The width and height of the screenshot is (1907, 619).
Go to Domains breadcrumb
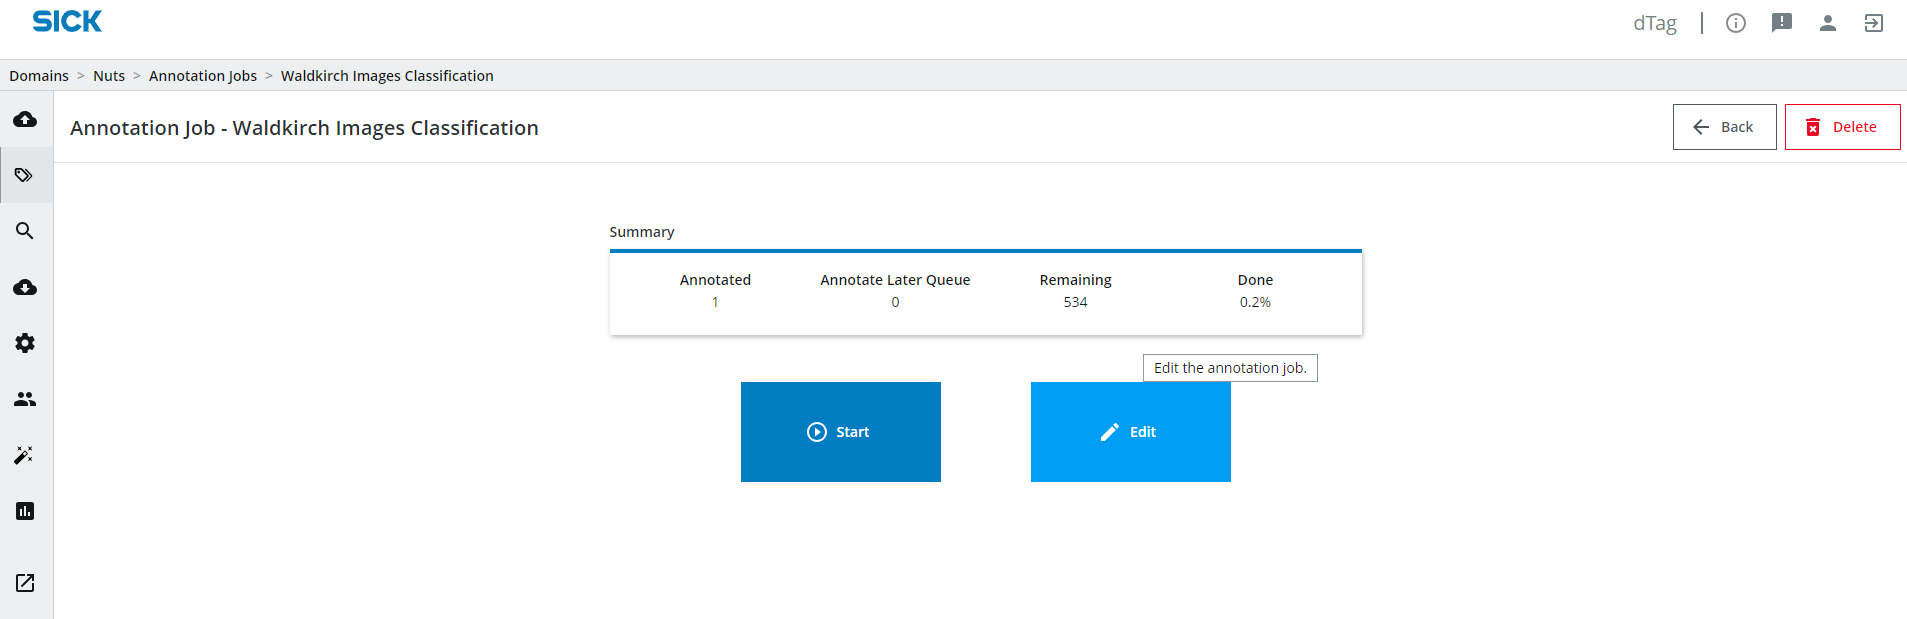coord(39,76)
